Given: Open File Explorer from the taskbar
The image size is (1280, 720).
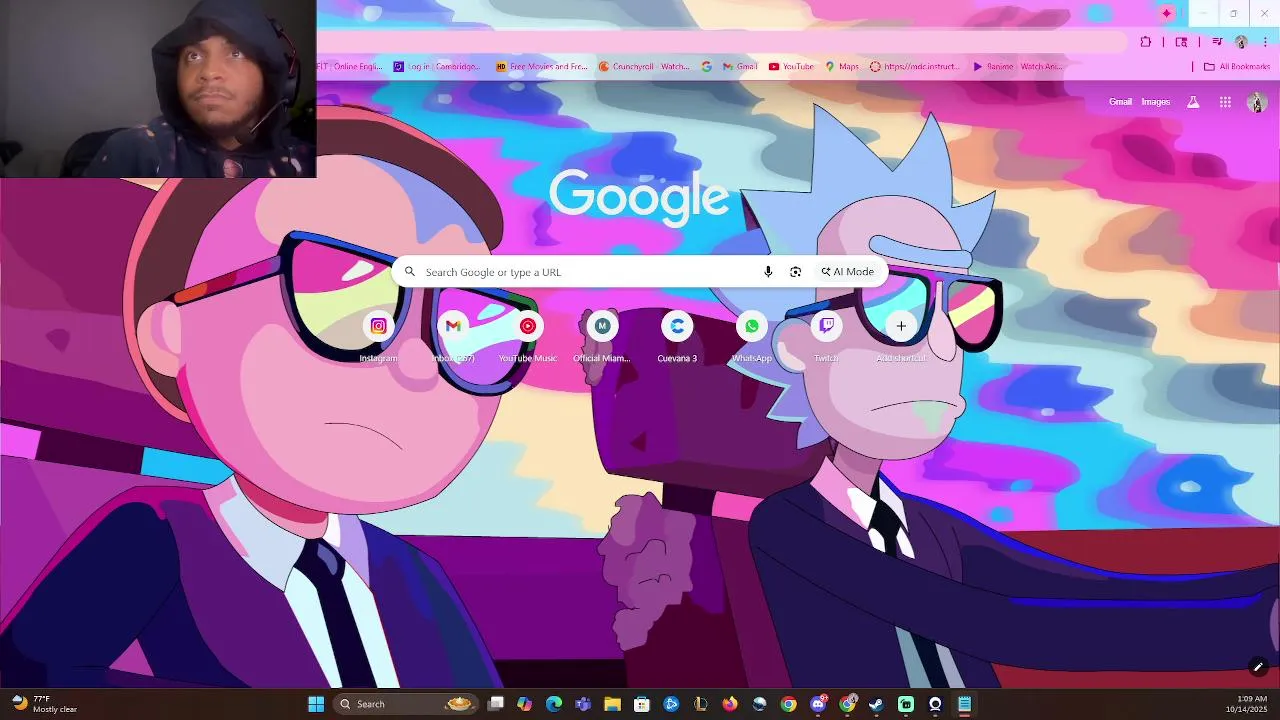Looking at the screenshot, I should pyautogui.click(x=612, y=704).
